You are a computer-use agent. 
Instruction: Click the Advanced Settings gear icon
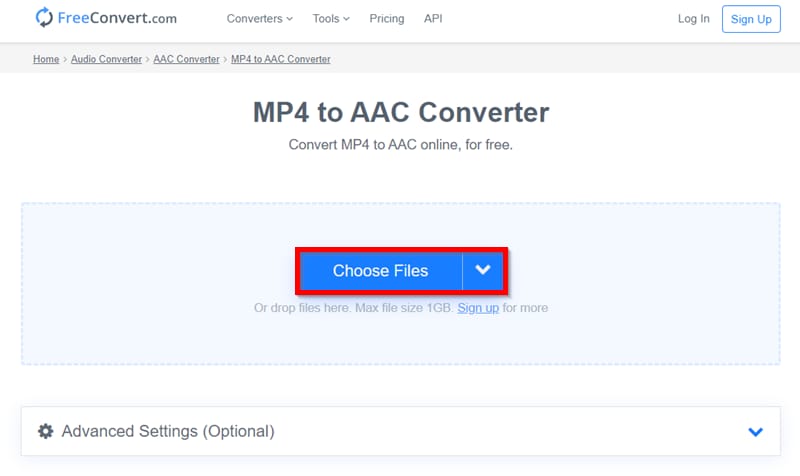[45, 432]
